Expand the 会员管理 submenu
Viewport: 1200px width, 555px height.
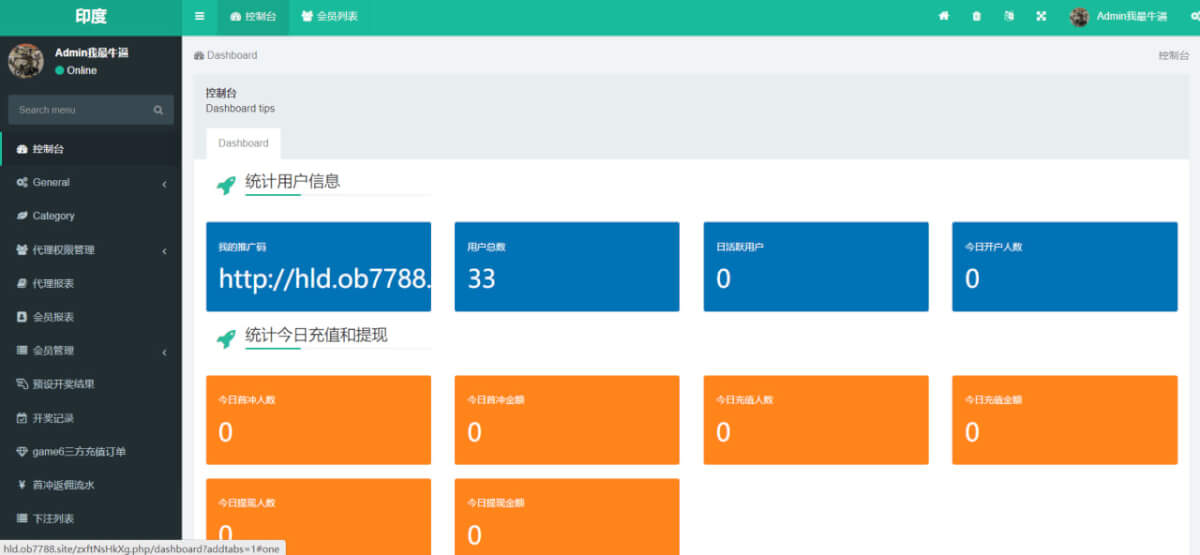click(90, 351)
